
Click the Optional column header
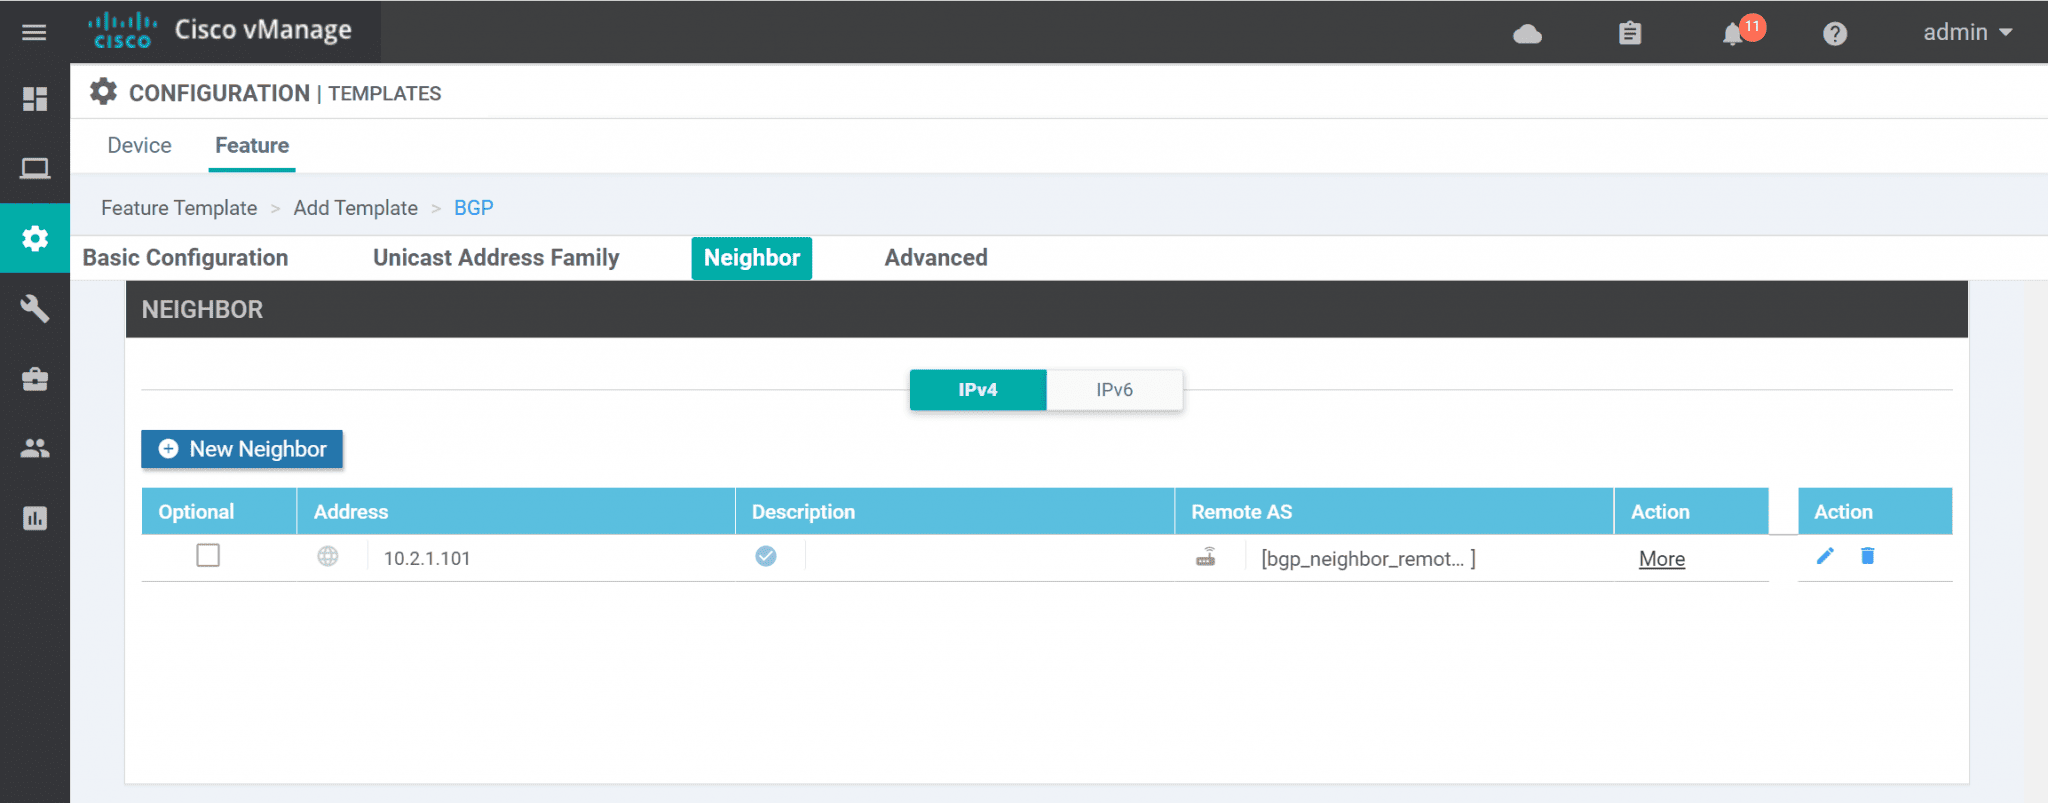[x=219, y=511]
